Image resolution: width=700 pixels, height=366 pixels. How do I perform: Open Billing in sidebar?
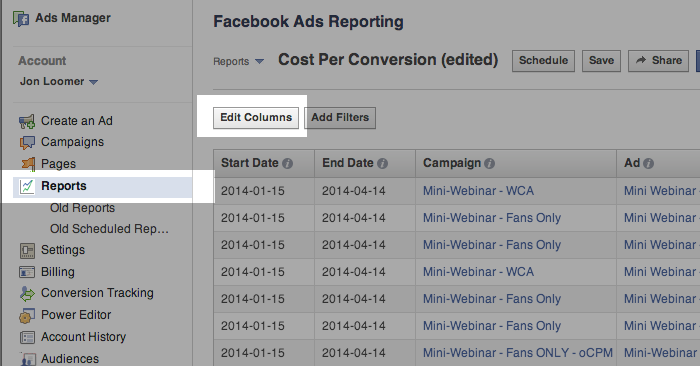[x=58, y=272]
